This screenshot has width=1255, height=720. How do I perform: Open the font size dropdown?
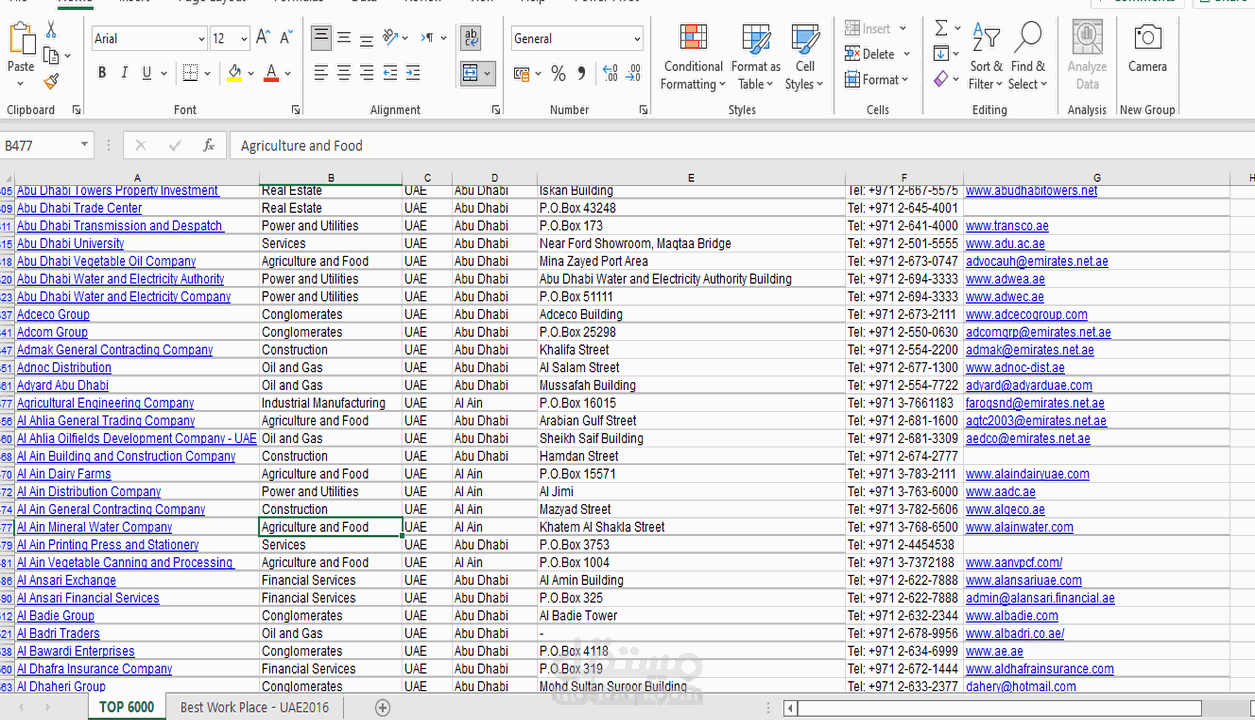(243, 39)
